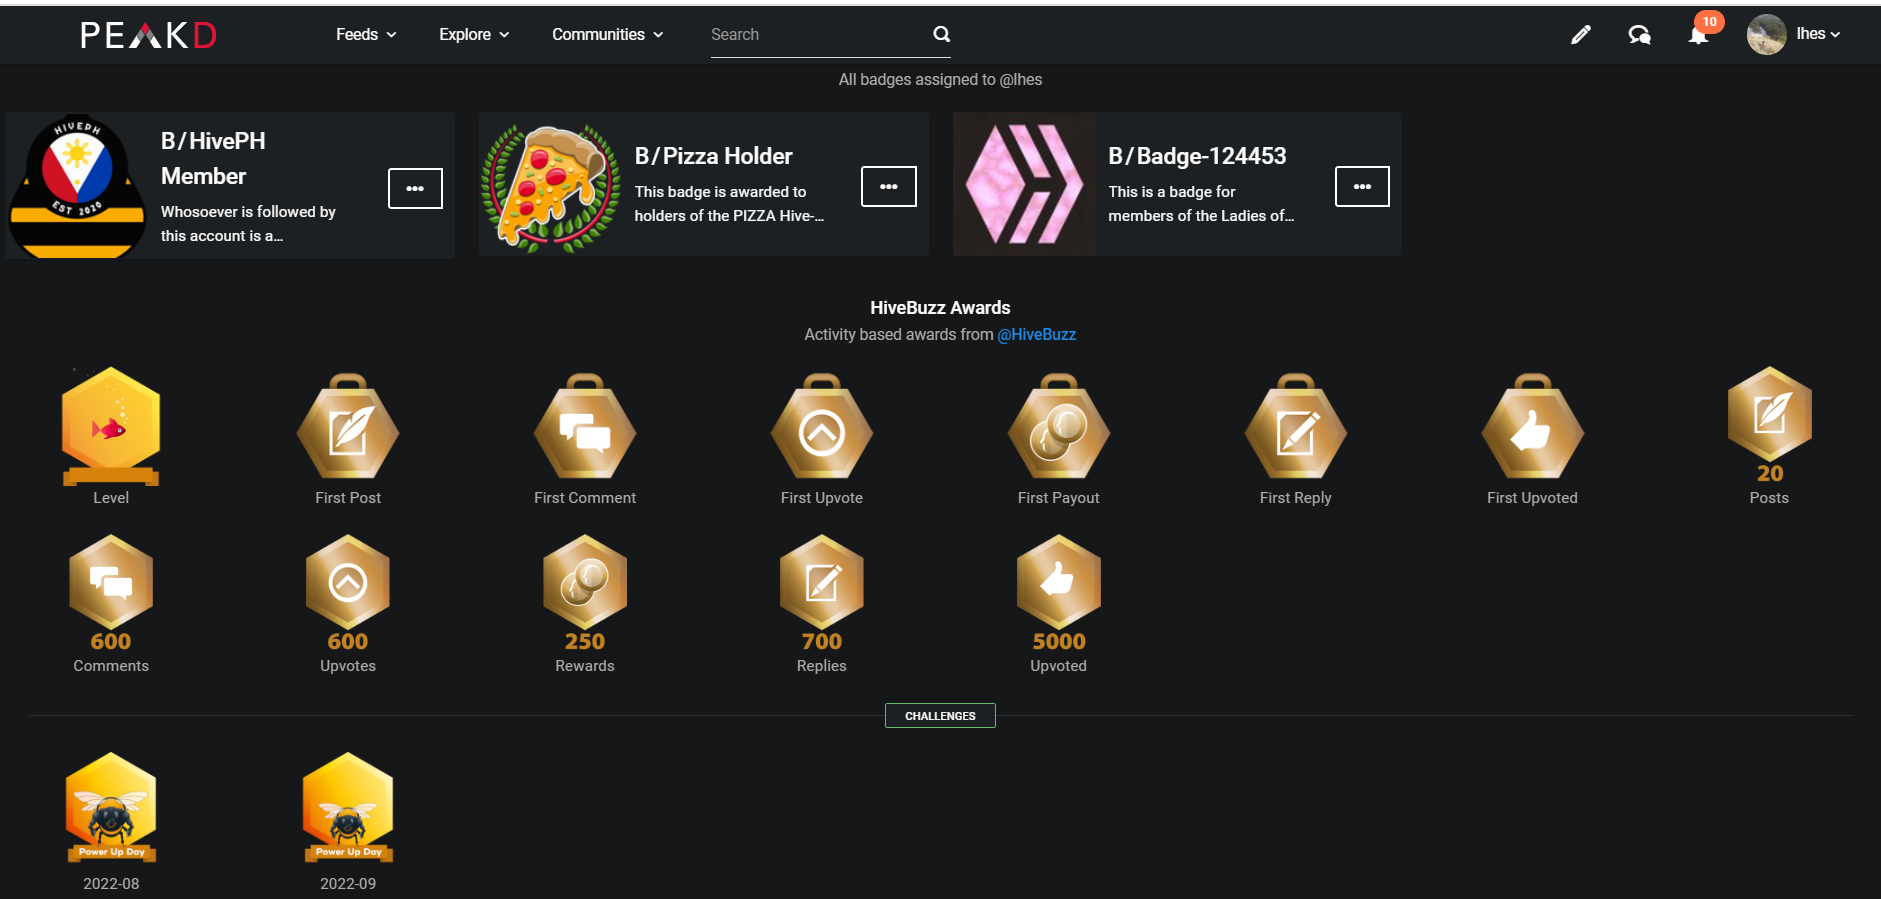
Task: Click the Pizza Holder 'This badge is awarded to' description
Action: click(x=729, y=204)
